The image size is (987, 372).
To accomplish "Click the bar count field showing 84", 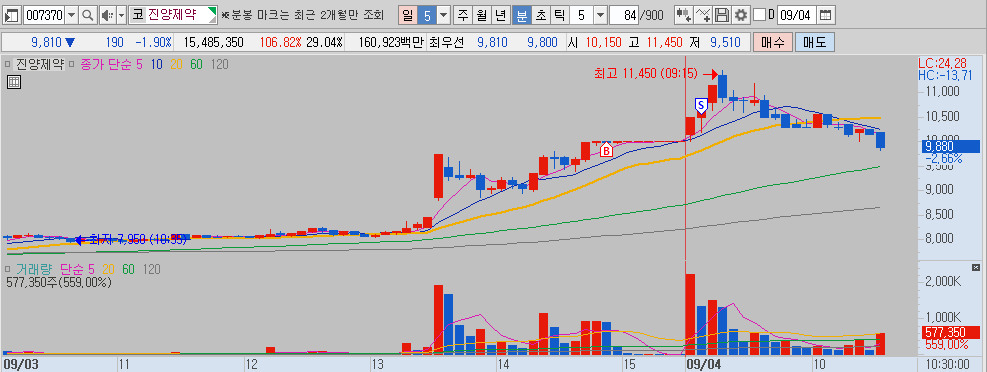I will [x=624, y=14].
